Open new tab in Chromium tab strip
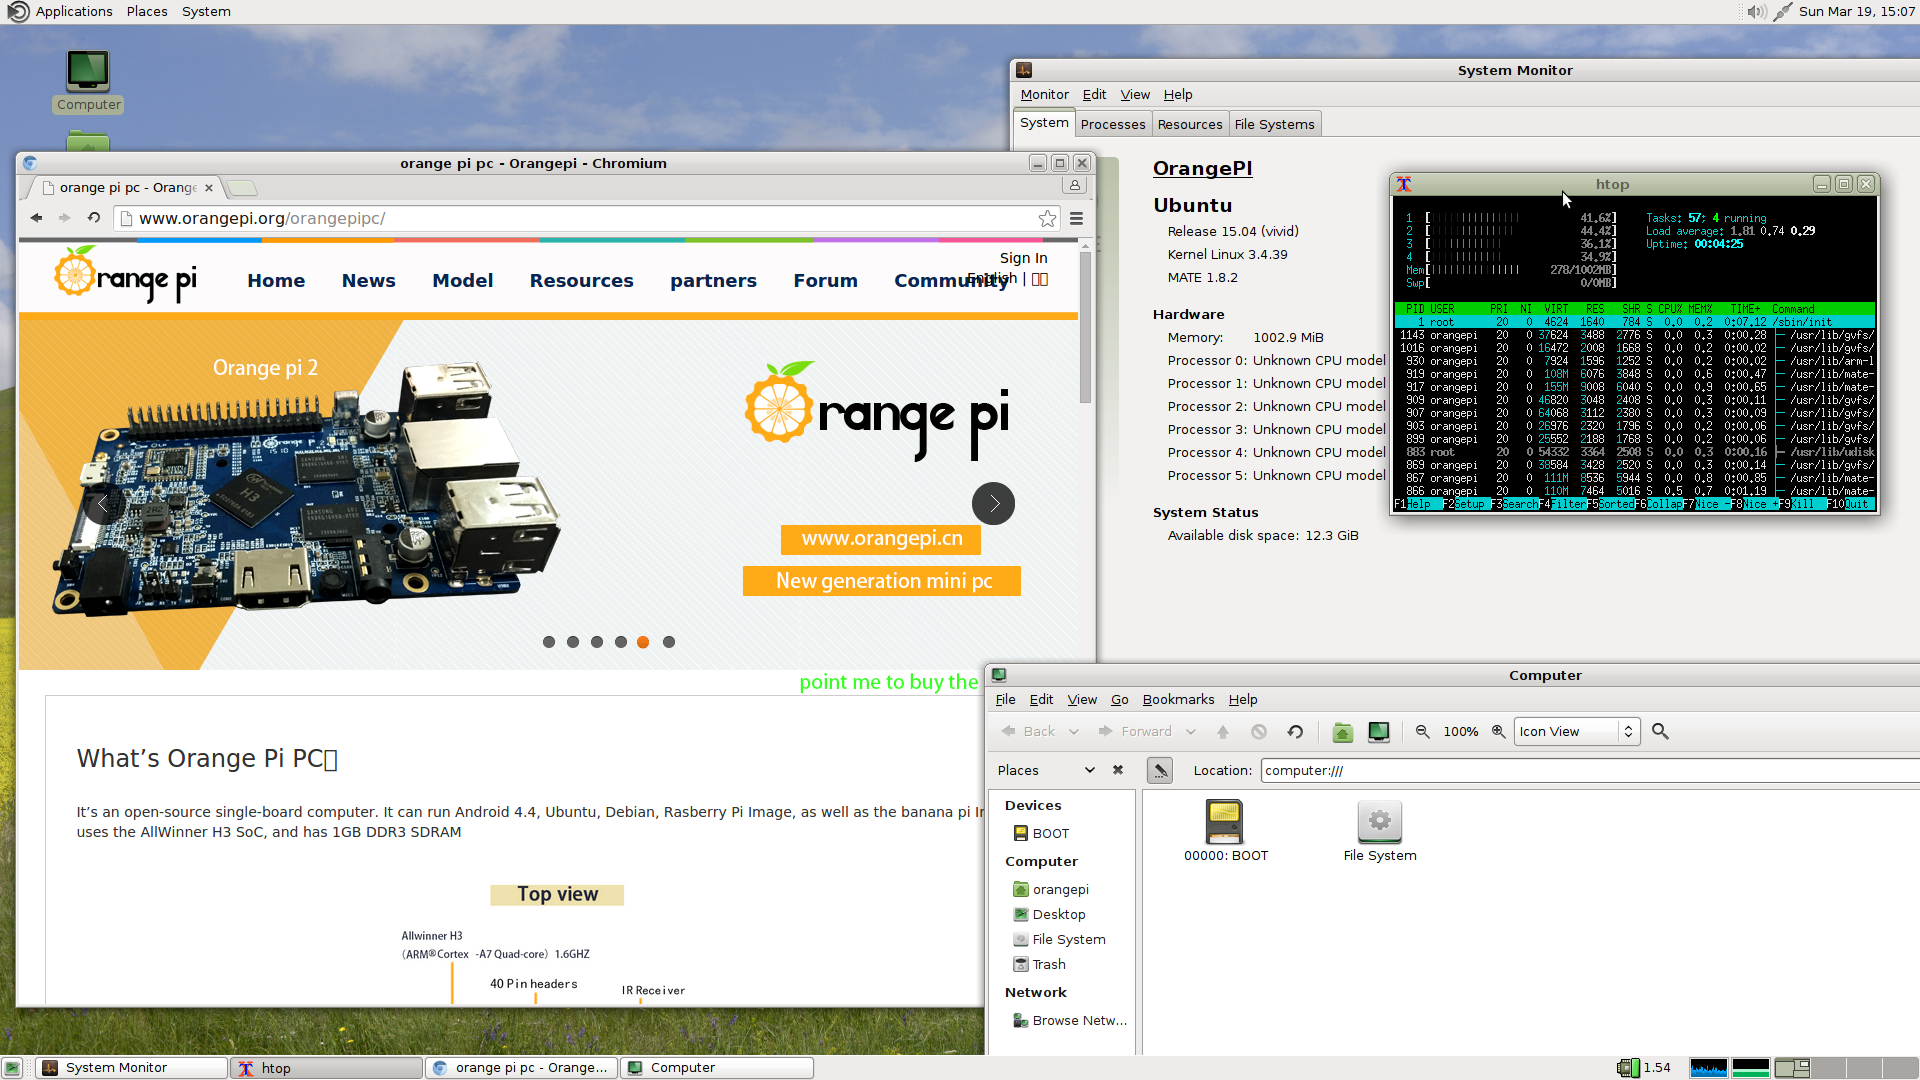Image resolution: width=1920 pixels, height=1080 pixels. (242, 188)
